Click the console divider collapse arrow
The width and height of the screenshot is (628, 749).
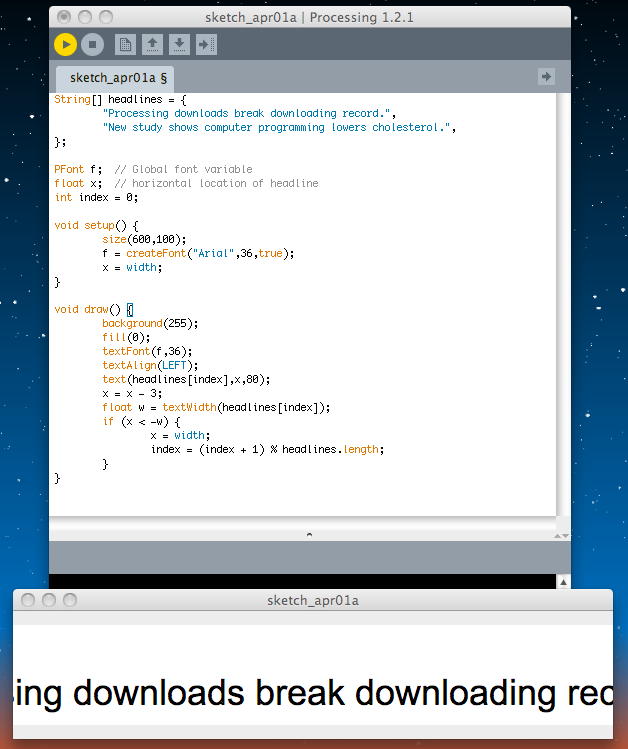(x=309, y=535)
